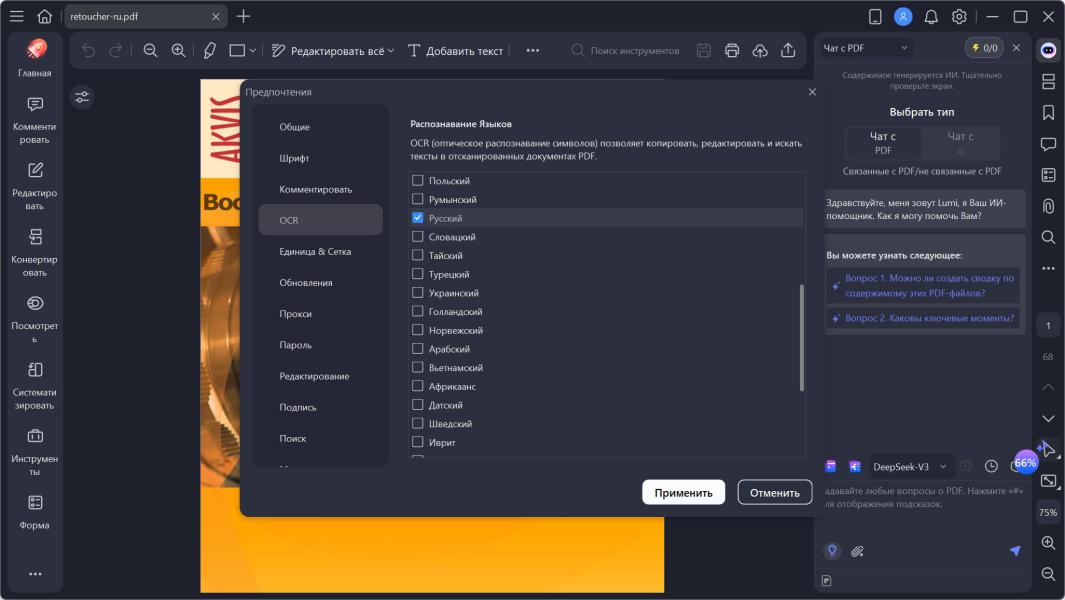Image resolution: width=1065 pixels, height=600 pixels.
Task: Open the Comment tool in left sidebar
Action: [35, 118]
